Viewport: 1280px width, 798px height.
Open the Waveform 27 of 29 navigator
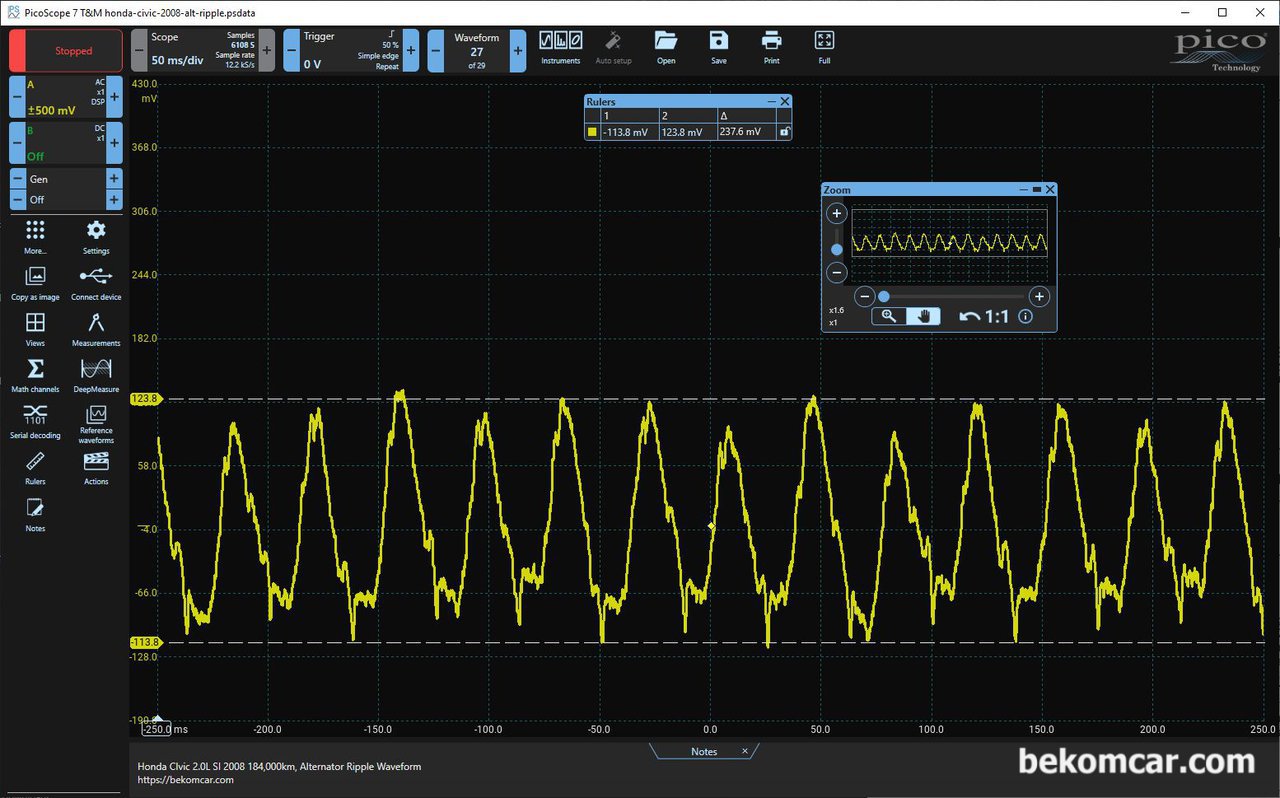tap(477, 50)
